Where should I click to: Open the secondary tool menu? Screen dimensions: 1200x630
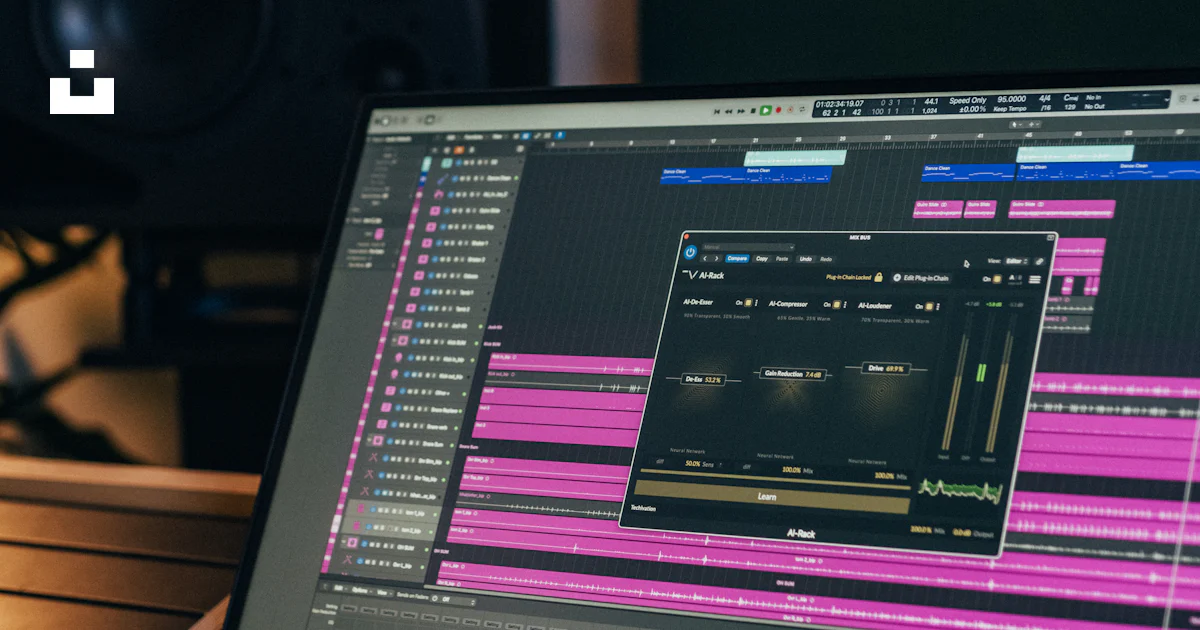coord(1033,124)
